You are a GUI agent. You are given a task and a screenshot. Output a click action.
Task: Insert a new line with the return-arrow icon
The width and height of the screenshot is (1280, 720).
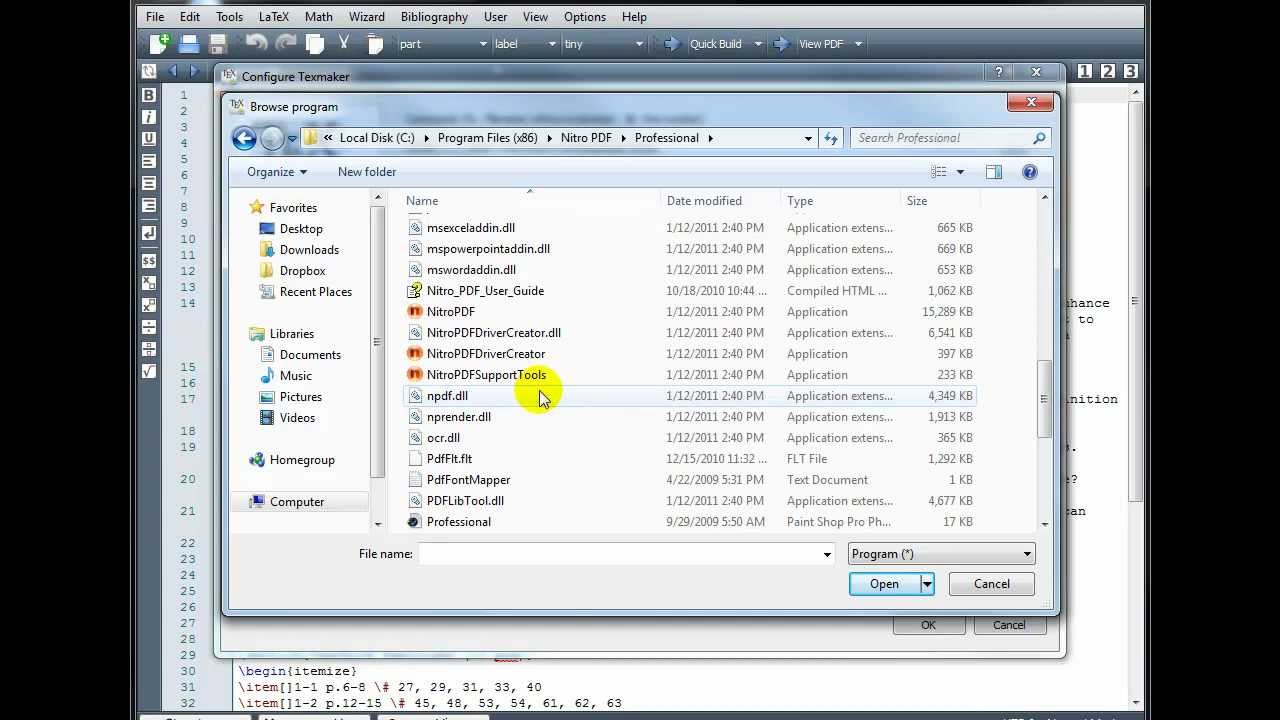pos(149,233)
